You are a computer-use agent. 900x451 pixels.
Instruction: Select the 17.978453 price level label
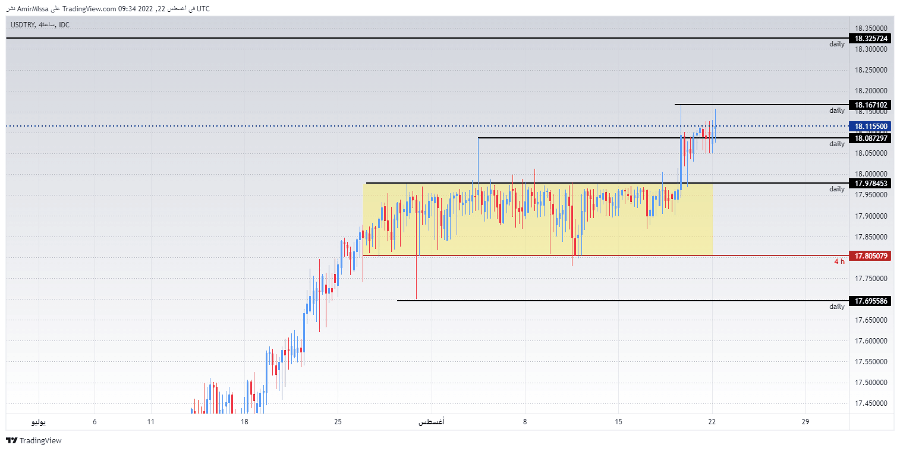871,184
